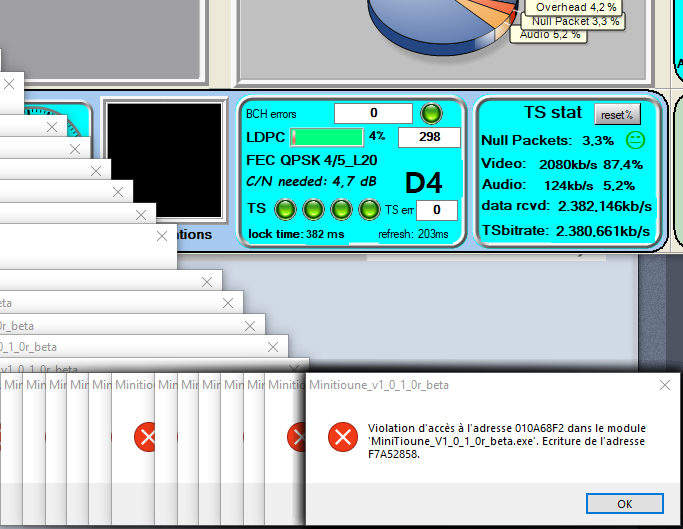Click the FEC QPSK 4/5_L20 text
Screen dimensions: 683x529
(311, 160)
